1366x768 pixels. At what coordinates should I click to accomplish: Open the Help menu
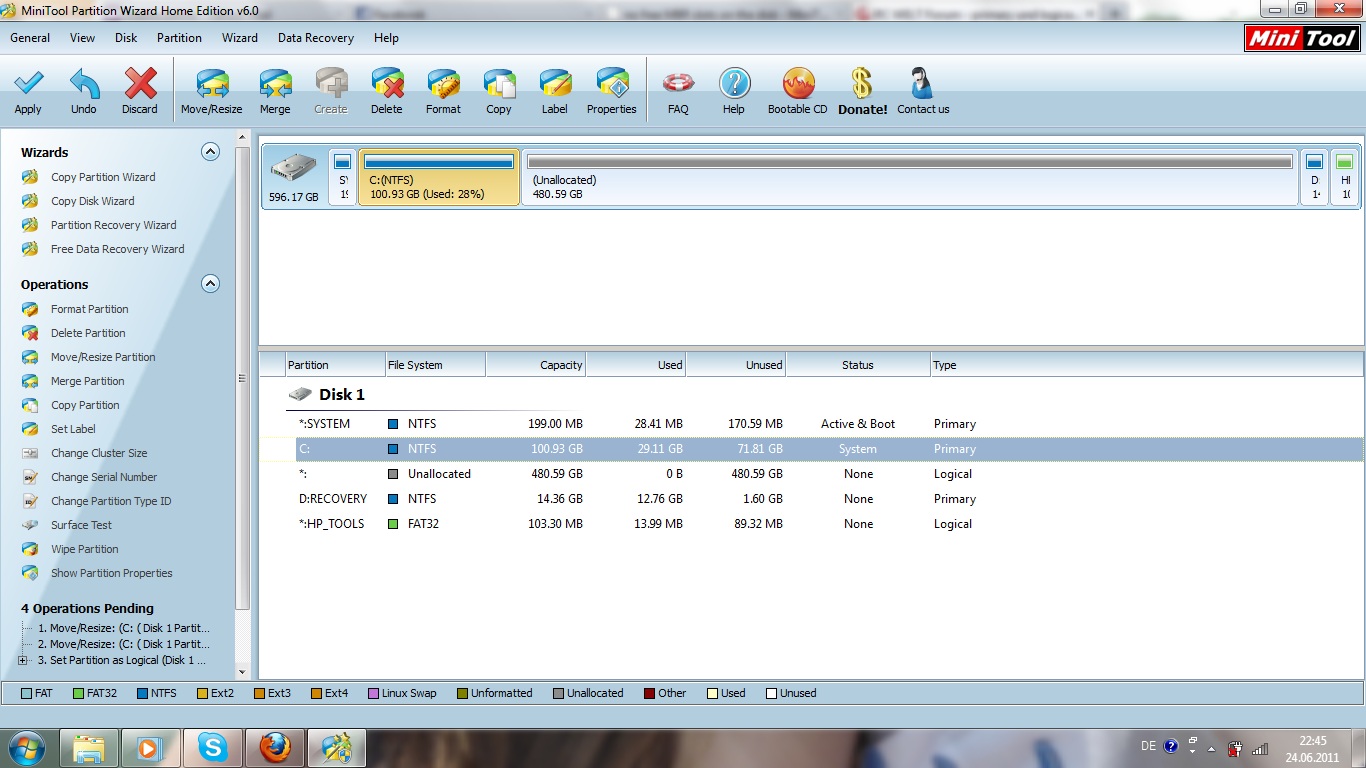(386, 38)
